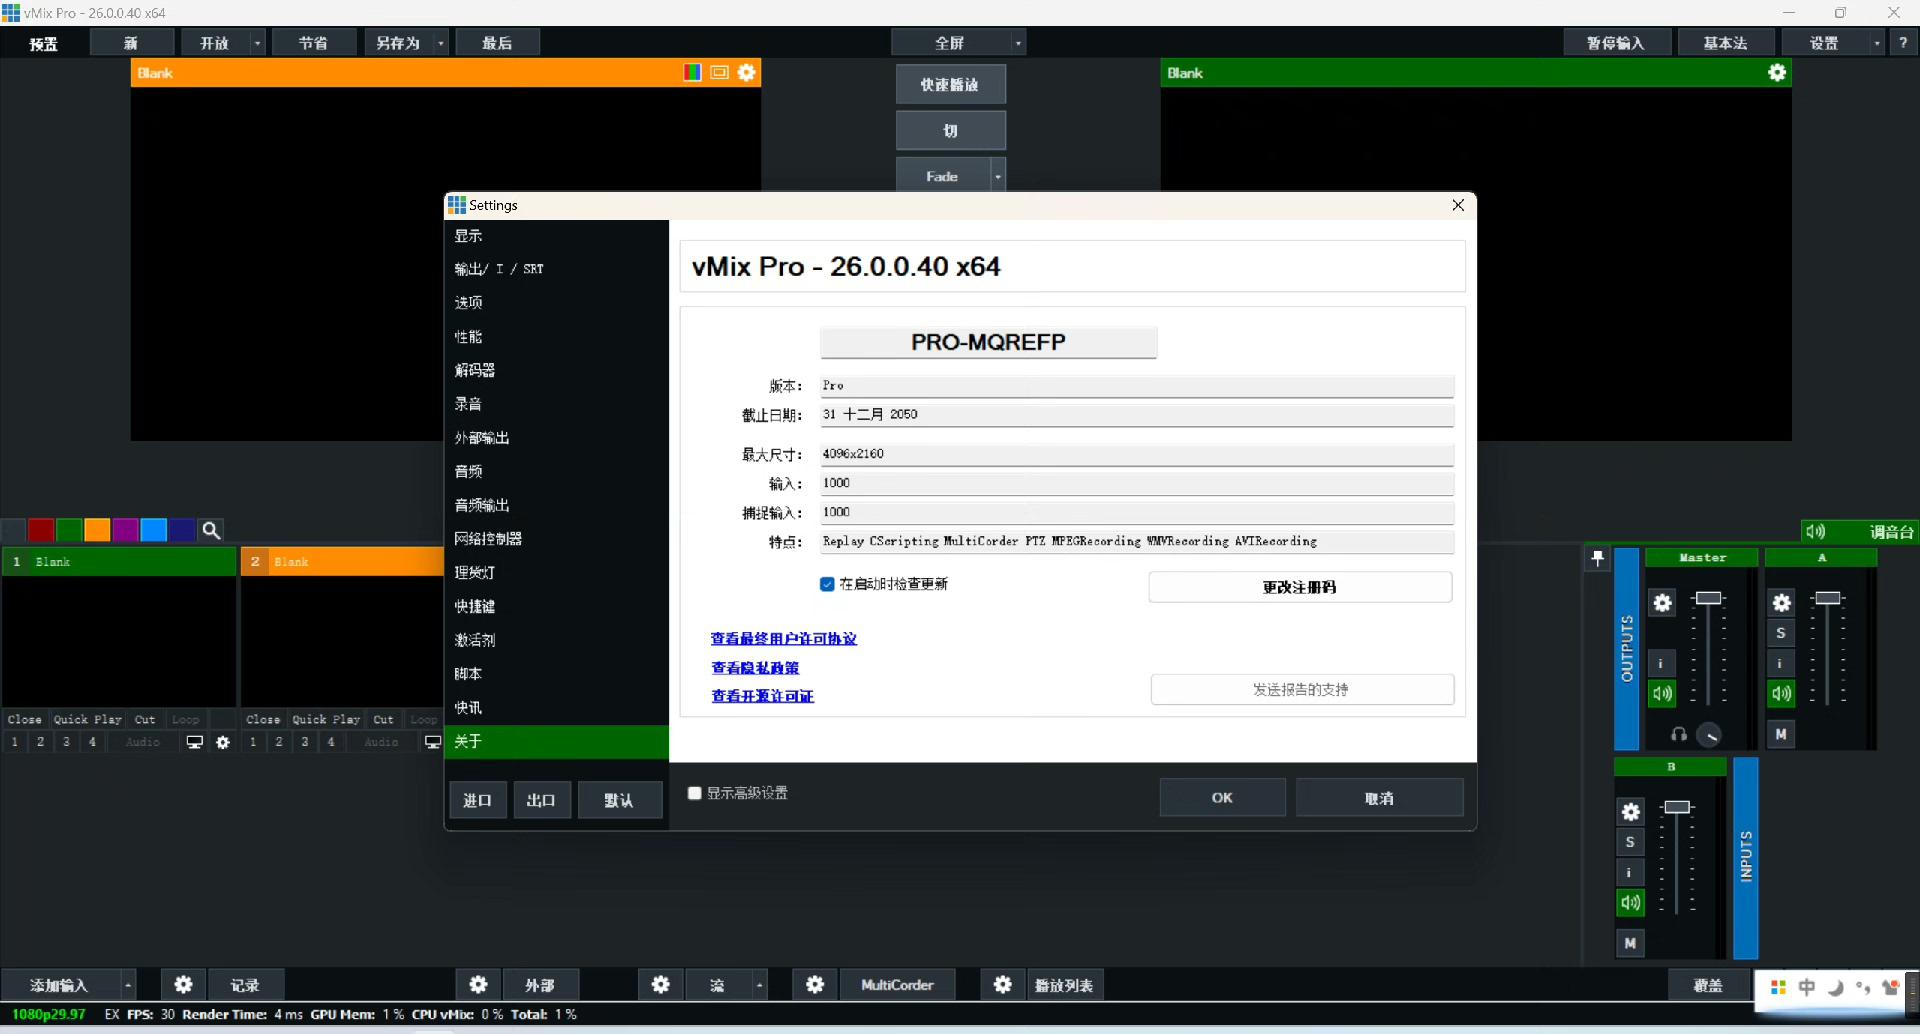Click the moon icon in the IME bar
Viewport: 1920px width, 1034px height.
pyautogui.click(x=1835, y=988)
